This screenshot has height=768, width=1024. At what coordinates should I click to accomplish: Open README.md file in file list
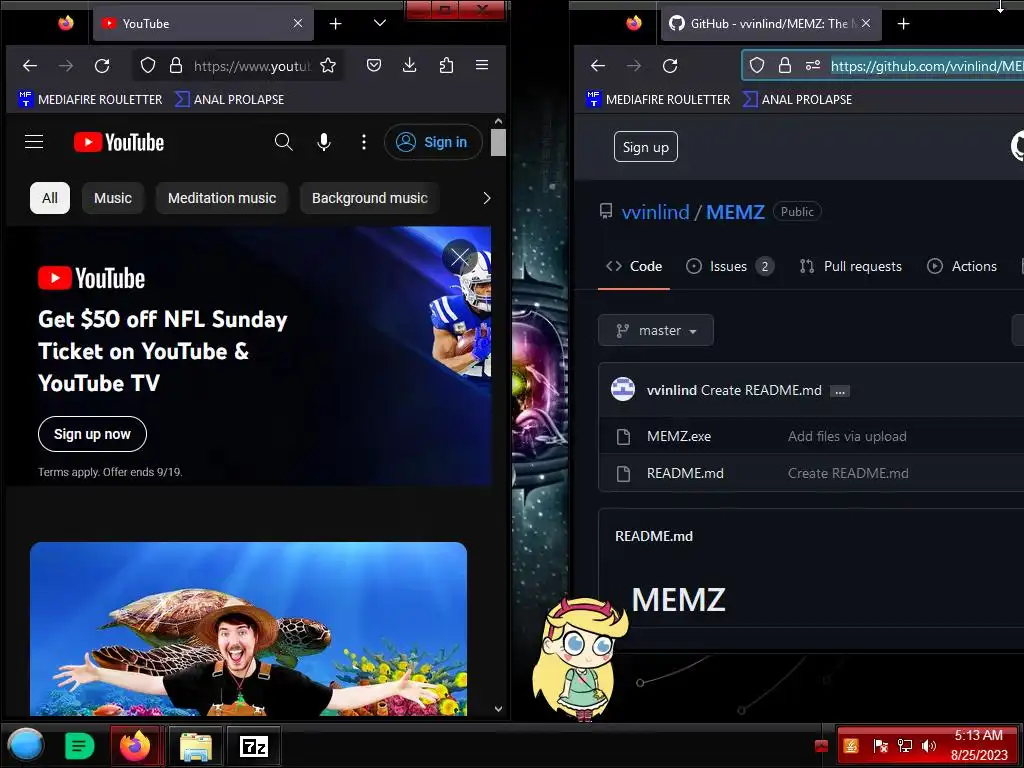tap(685, 473)
